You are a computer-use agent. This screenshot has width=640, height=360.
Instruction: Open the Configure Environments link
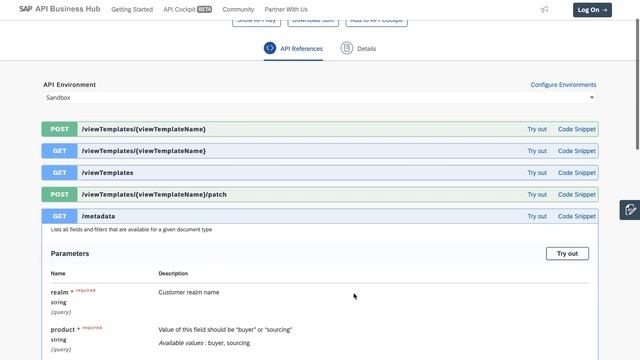click(x=563, y=84)
